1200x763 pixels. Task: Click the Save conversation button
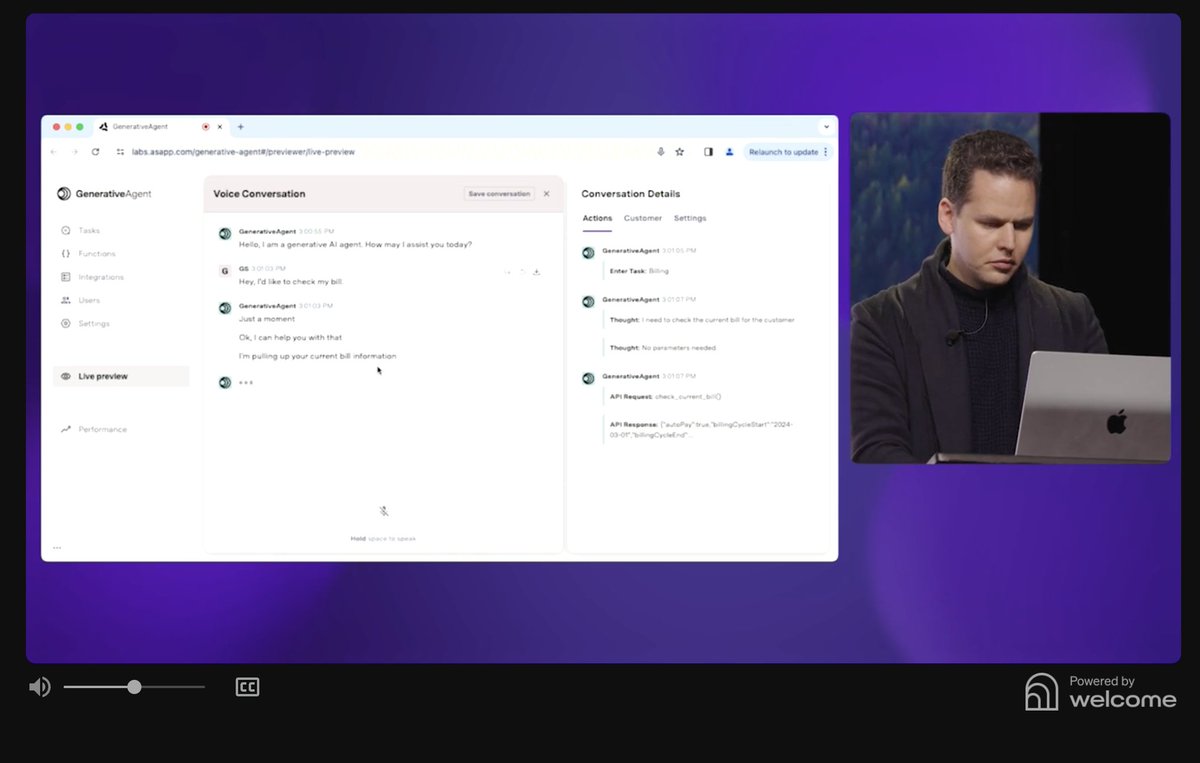pyautogui.click(x=499, y=194)
